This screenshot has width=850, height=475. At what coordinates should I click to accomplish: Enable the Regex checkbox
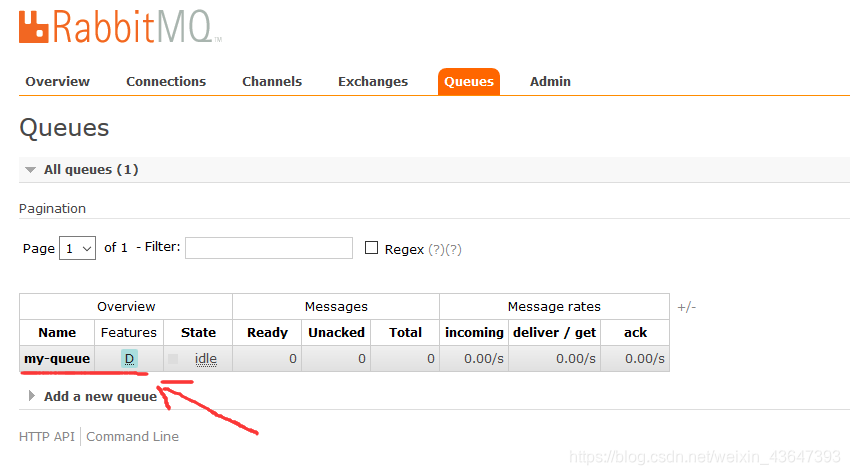tap(371, 248)
